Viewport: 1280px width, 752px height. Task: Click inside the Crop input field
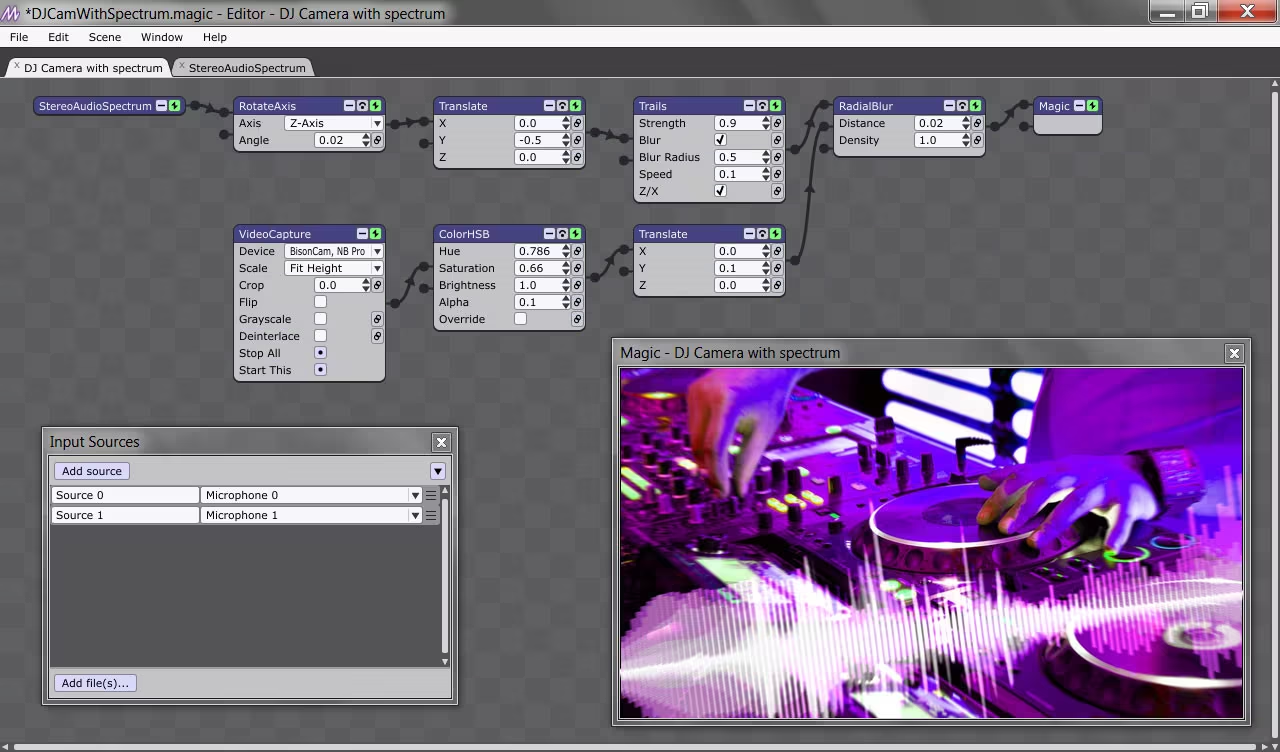[335, 285]
